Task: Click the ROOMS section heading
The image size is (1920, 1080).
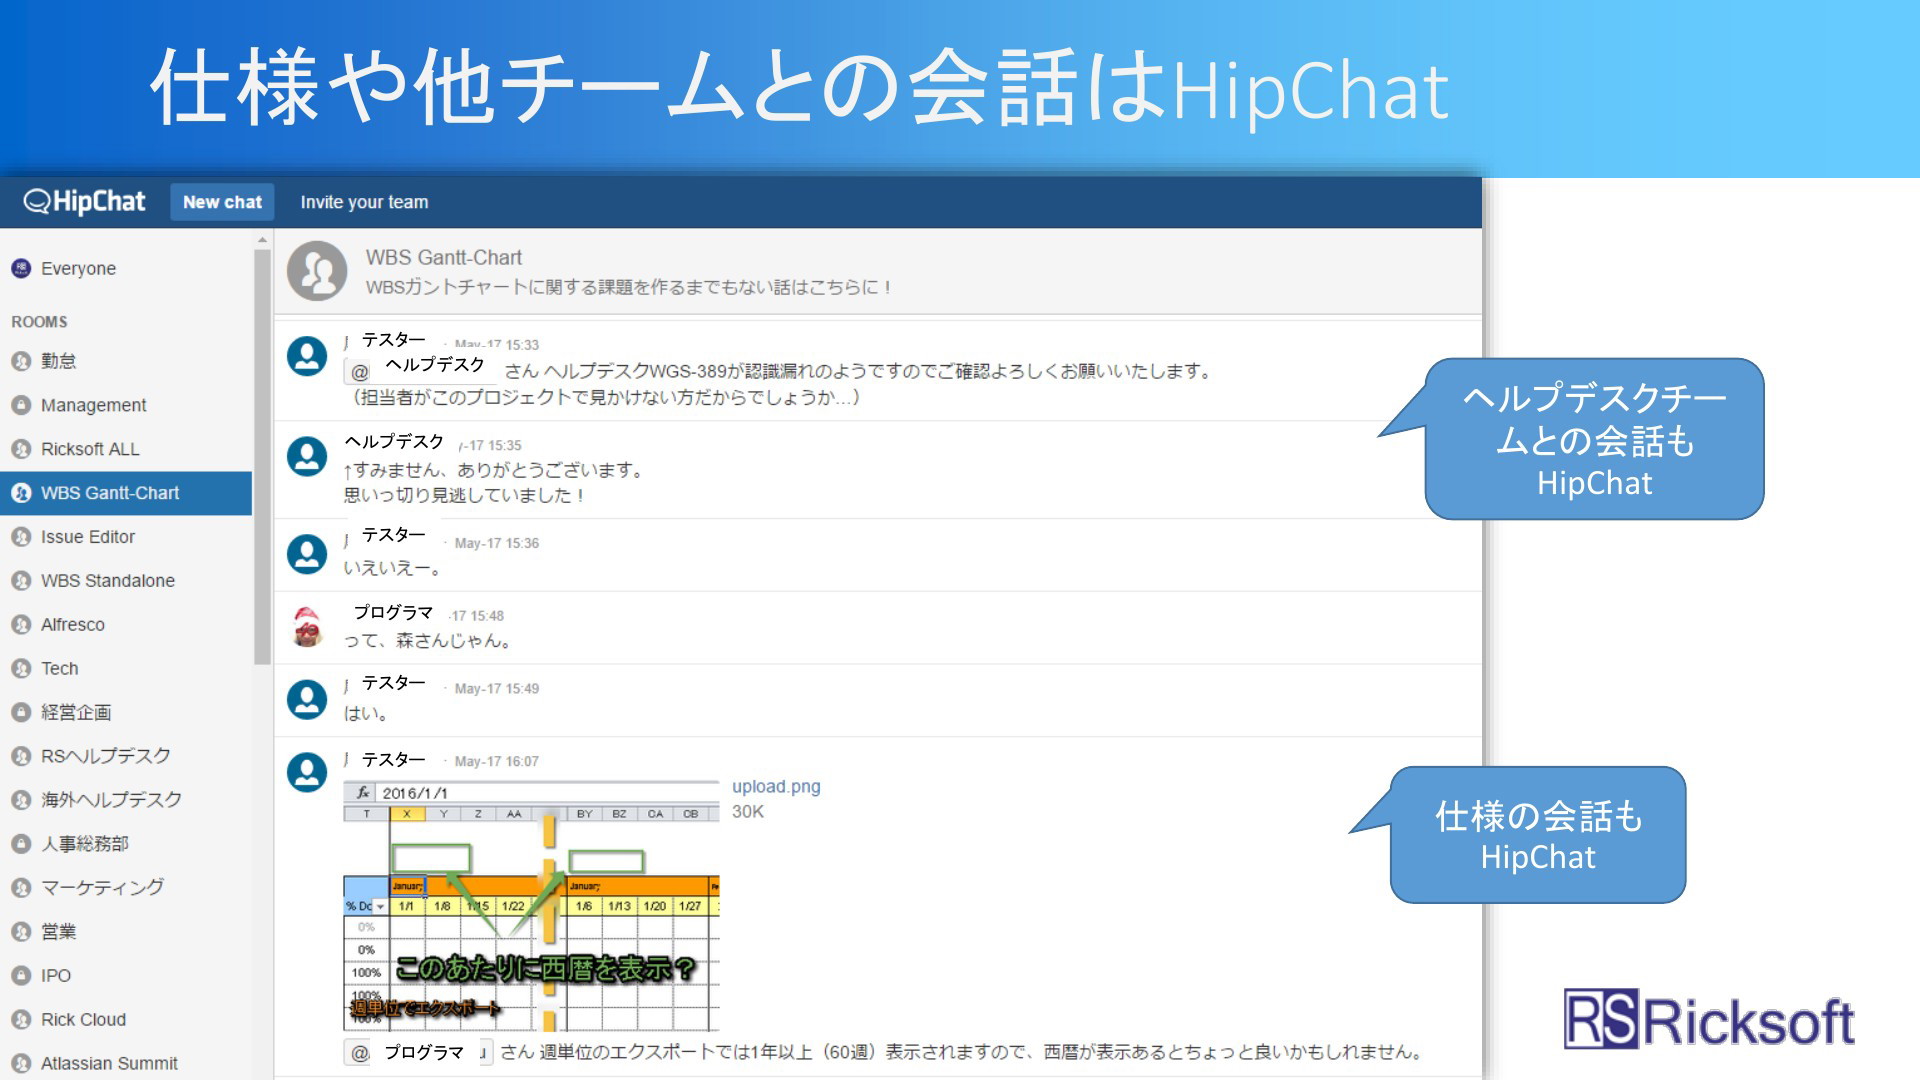Action: click(x=39, y=322)
